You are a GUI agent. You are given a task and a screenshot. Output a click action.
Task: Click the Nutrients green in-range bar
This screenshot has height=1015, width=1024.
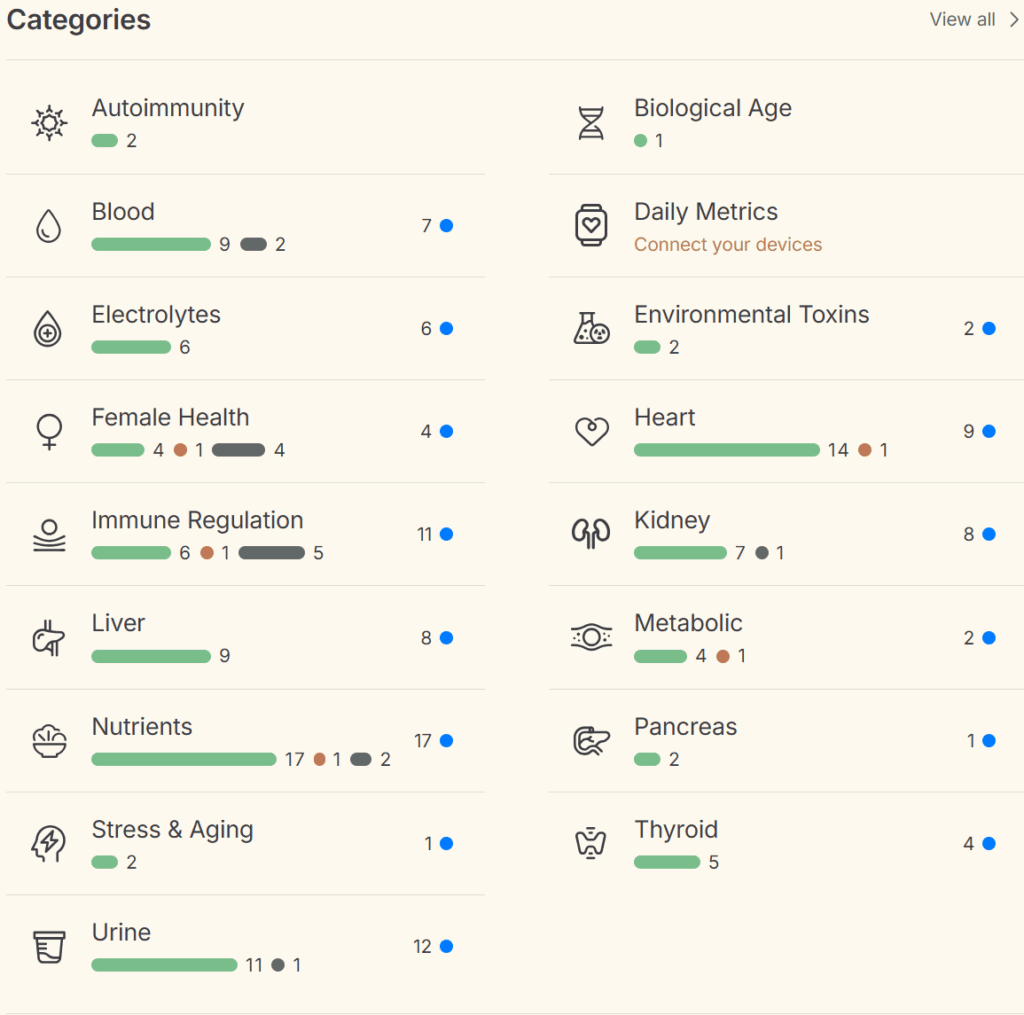tap(183, 759)
